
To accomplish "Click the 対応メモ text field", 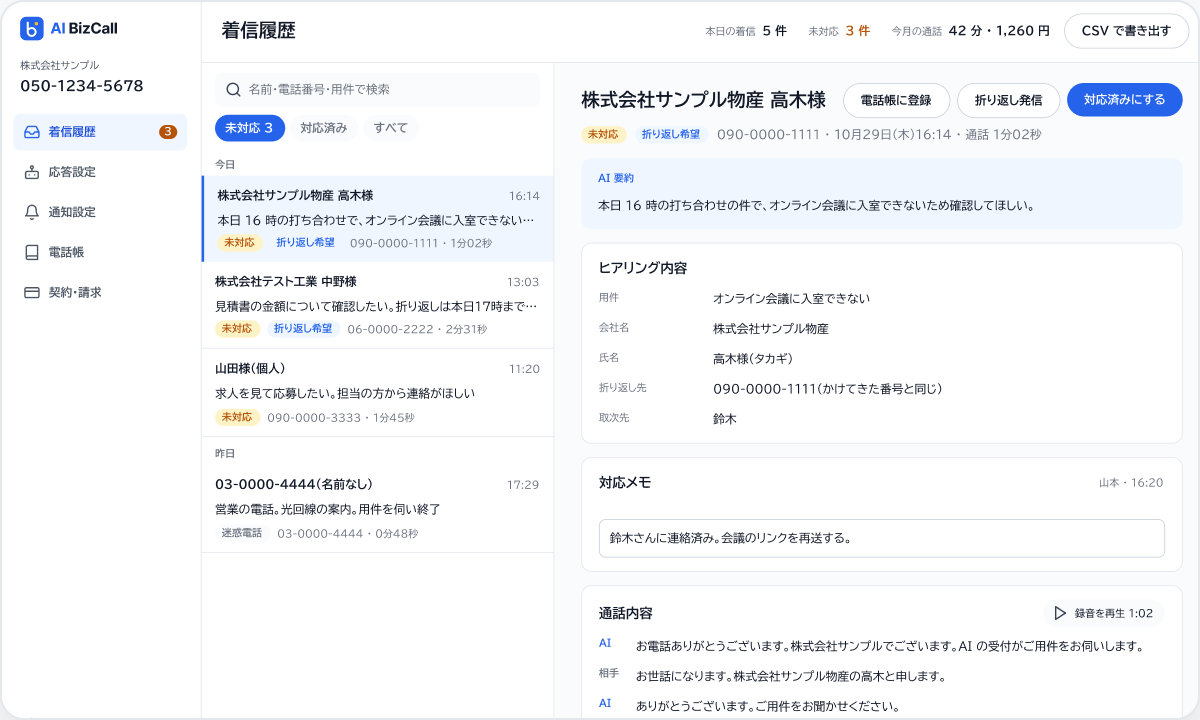I will (x=882, y=538).
